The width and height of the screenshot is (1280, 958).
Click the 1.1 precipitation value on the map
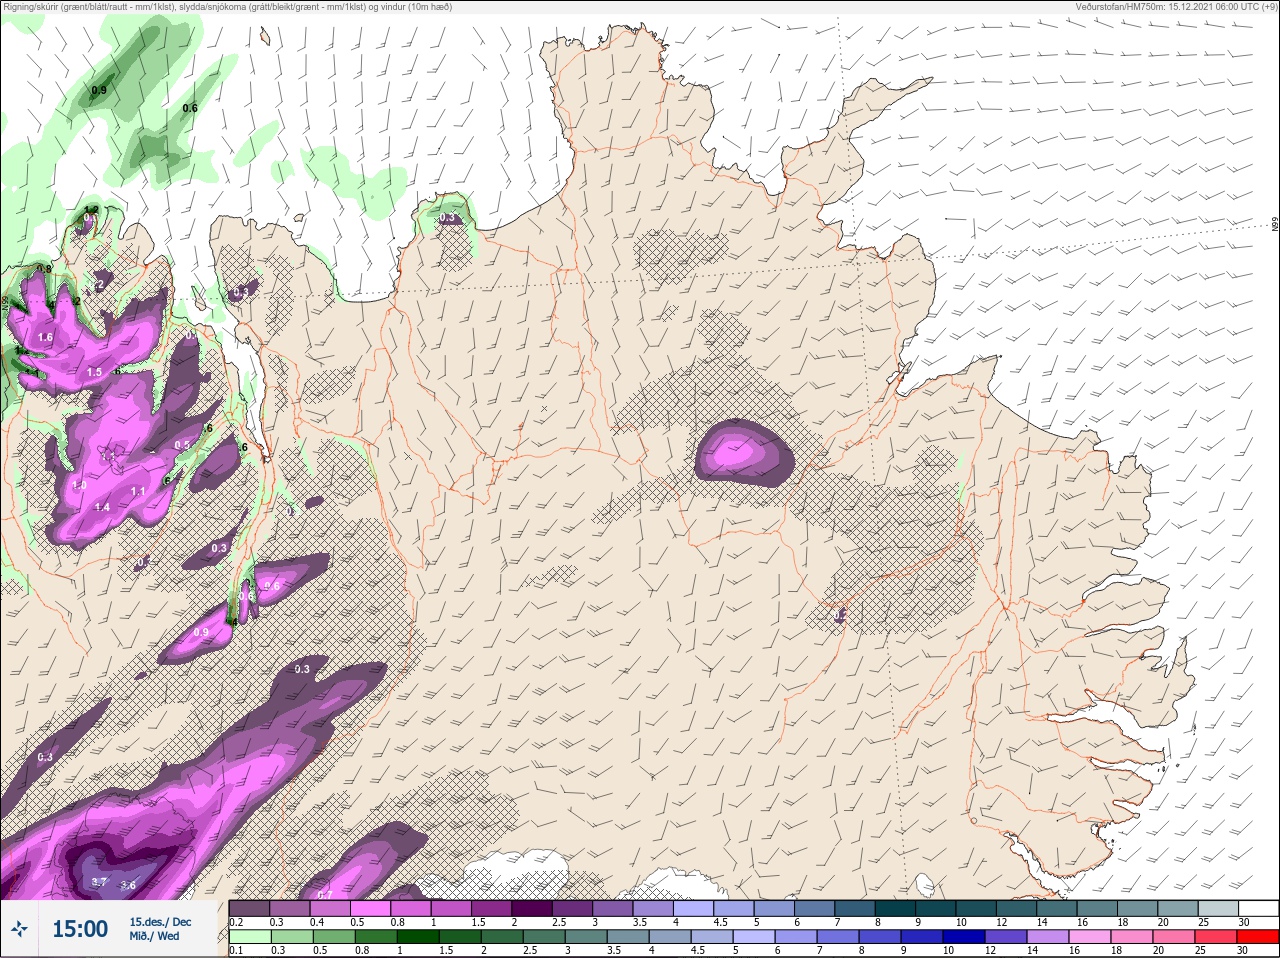(138, 492)
